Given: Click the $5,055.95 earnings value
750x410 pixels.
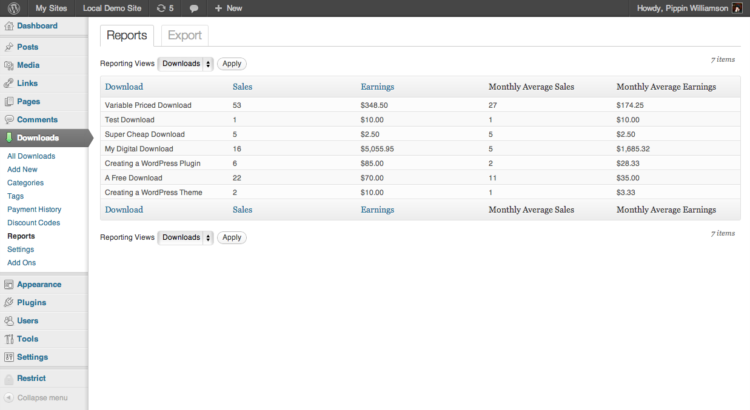Looking at the screenshot, I should [x=377, y=149].
